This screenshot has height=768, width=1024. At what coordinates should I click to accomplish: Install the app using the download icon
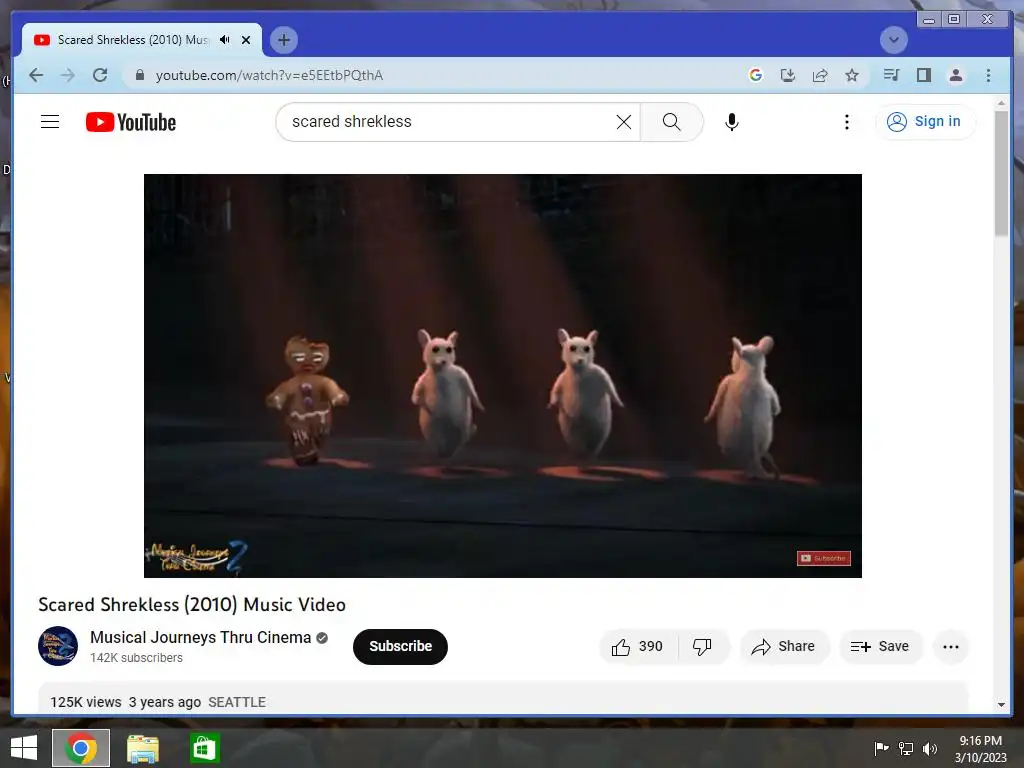(x=788, y=75)
